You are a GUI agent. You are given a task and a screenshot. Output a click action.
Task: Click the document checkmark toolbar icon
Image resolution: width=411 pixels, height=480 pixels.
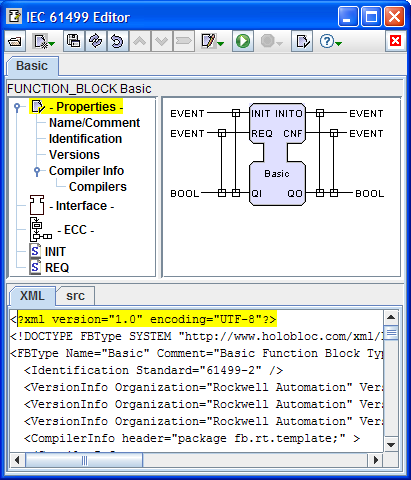302,41
